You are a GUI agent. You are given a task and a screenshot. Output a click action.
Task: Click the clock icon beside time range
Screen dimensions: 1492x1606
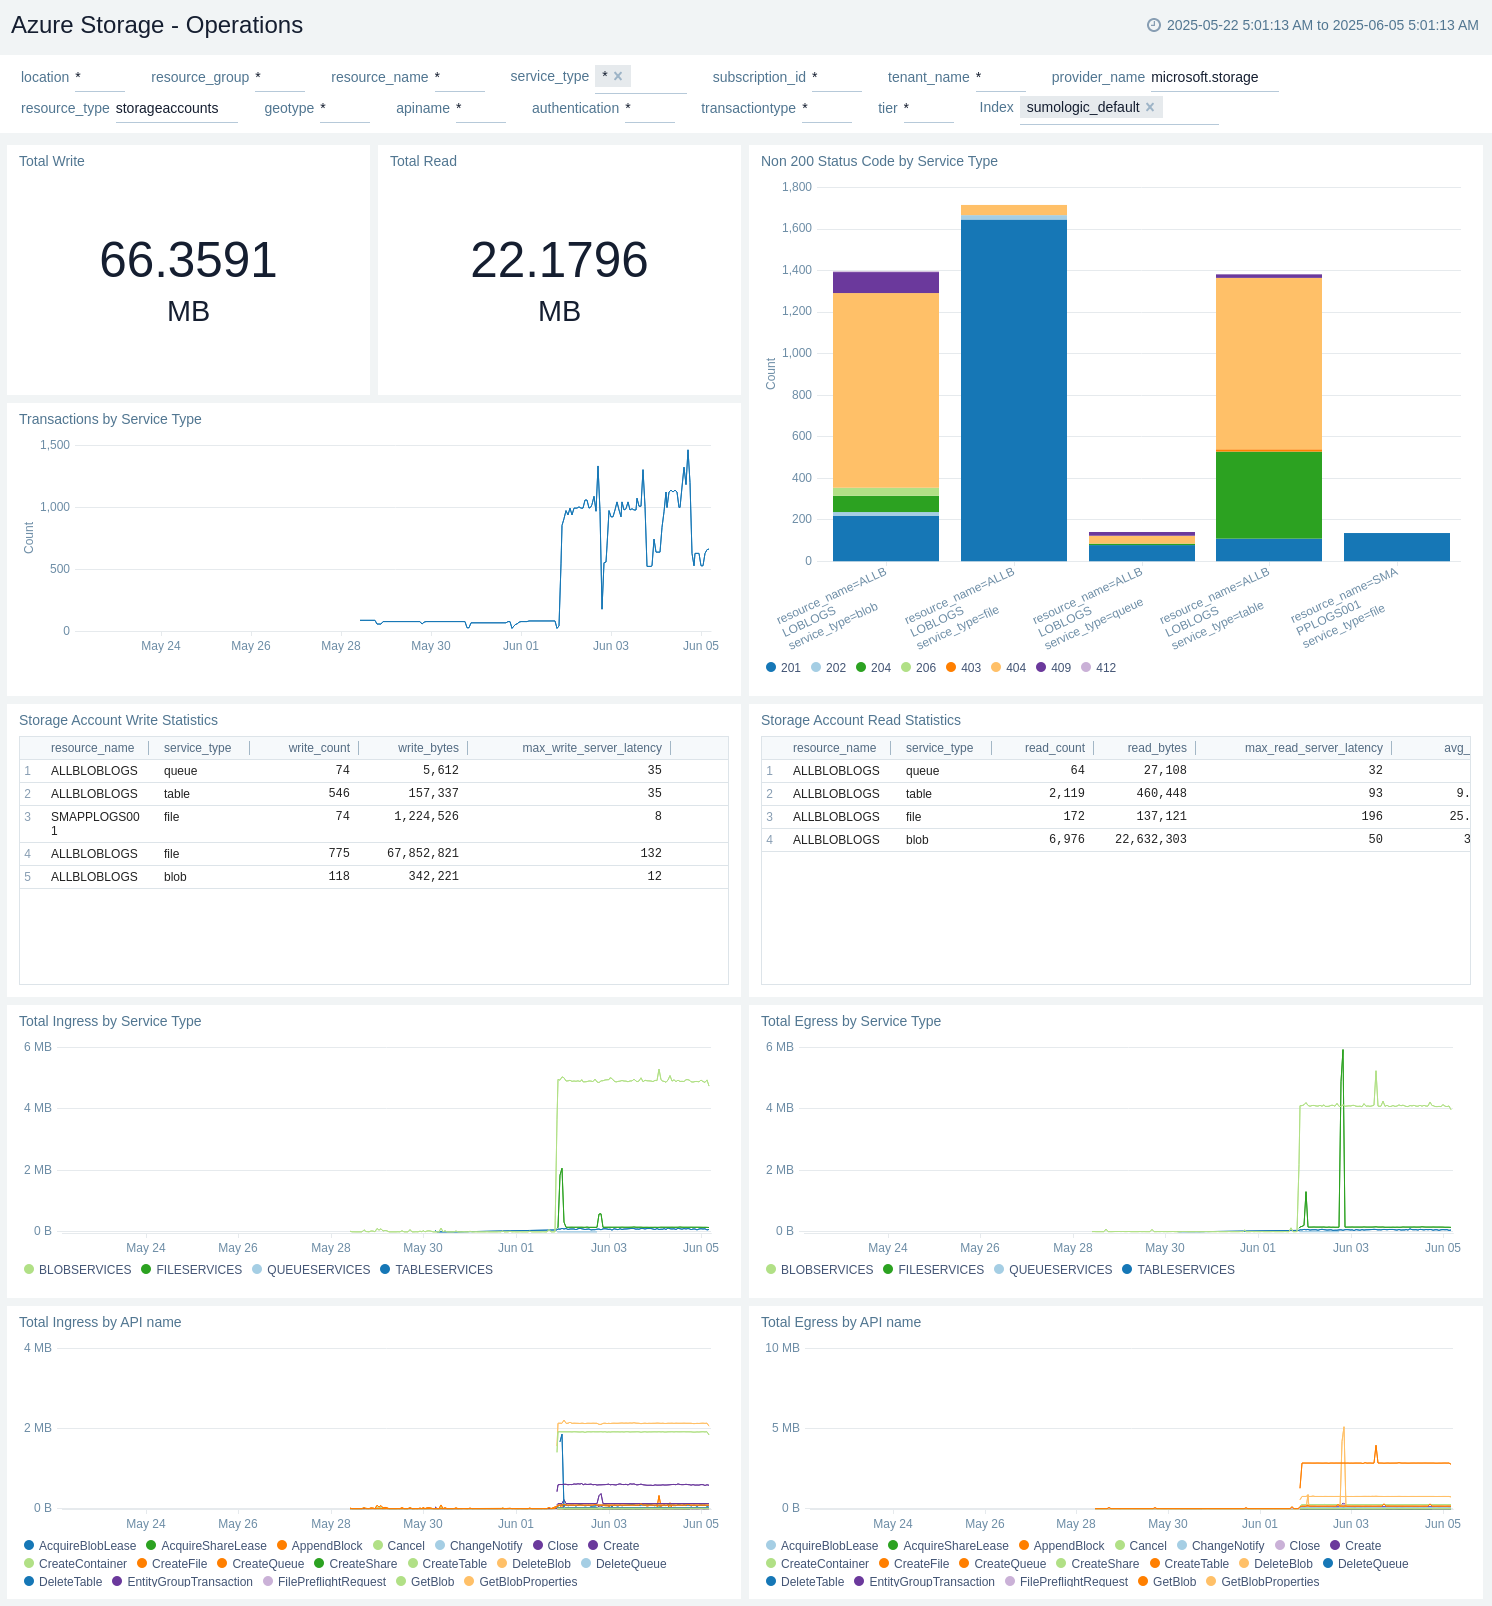coord(1154,25)
